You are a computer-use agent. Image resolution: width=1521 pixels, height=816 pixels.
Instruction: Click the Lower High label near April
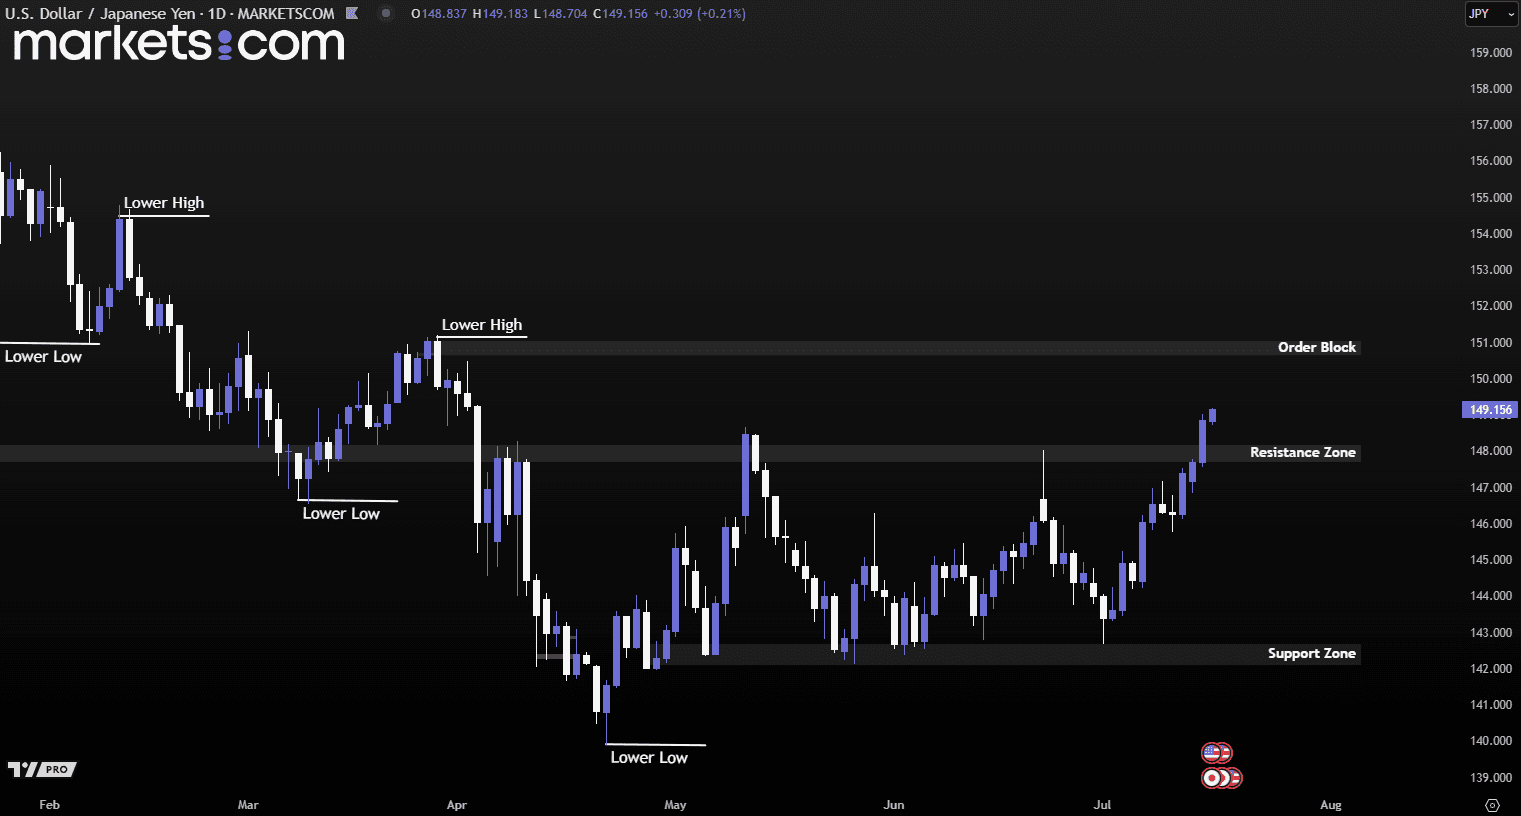482,325
